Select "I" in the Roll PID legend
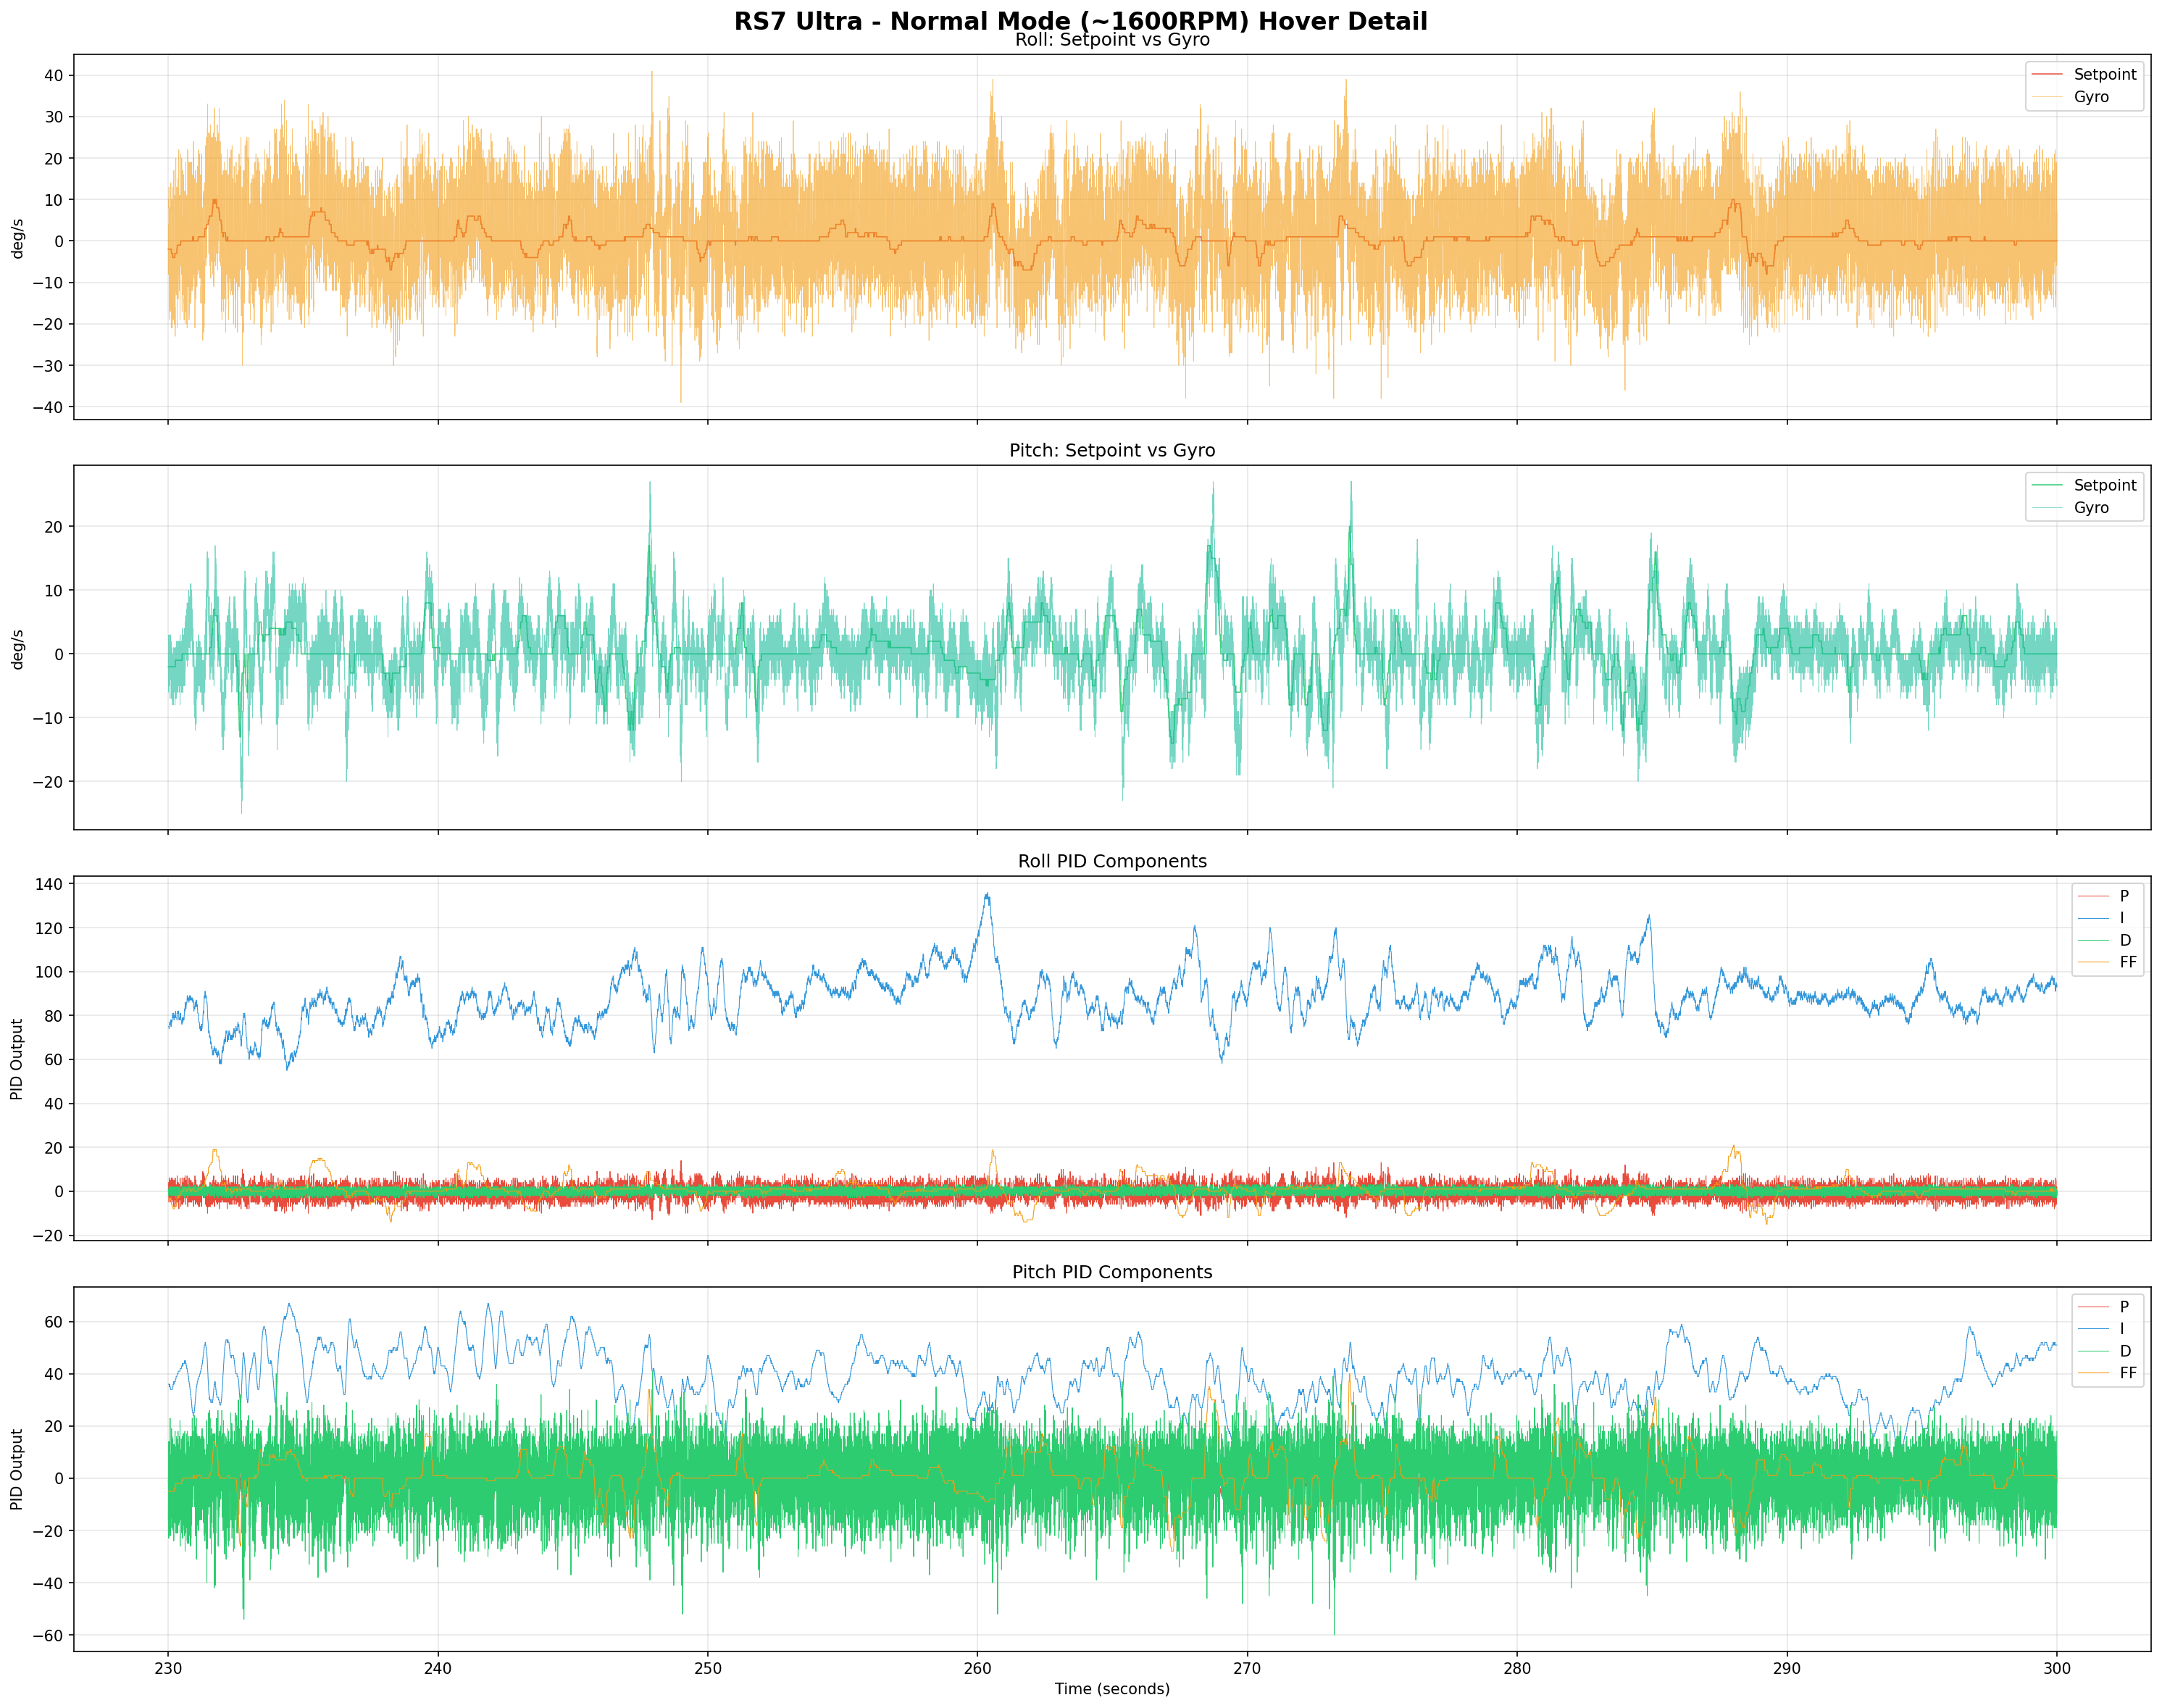 (x=2122, y=918)
